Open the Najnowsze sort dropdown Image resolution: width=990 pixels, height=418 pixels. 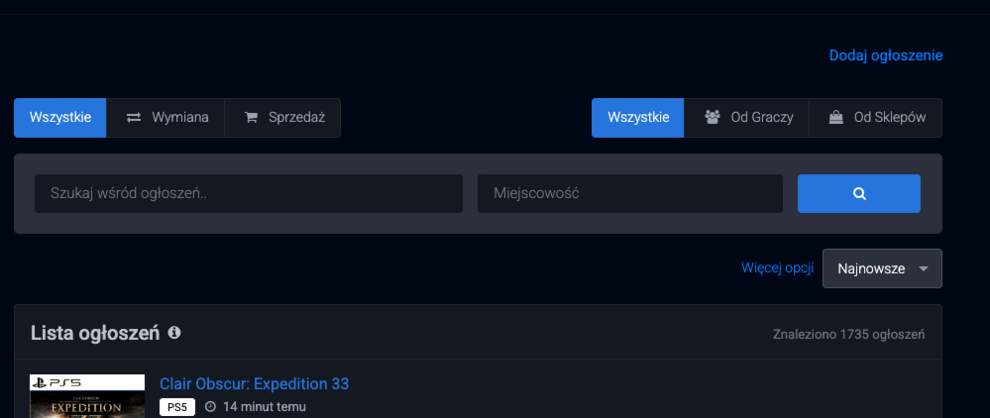pos(882,269)
